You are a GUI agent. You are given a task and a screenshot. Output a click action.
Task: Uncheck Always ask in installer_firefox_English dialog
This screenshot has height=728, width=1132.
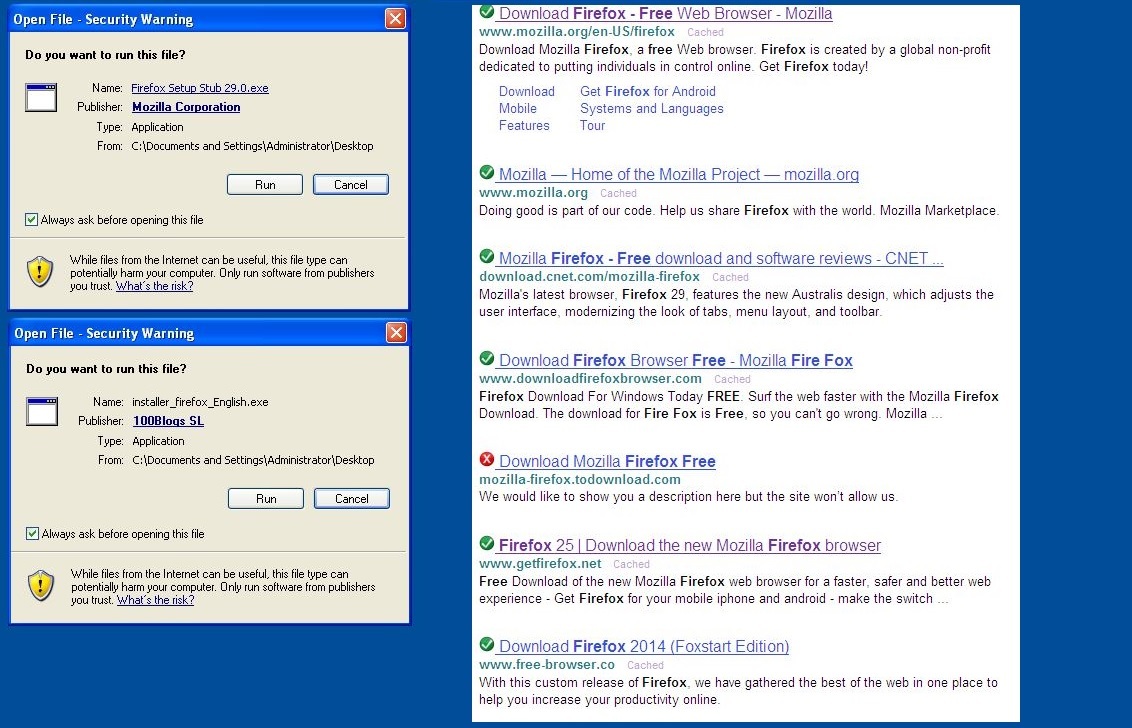click(32, 534)
